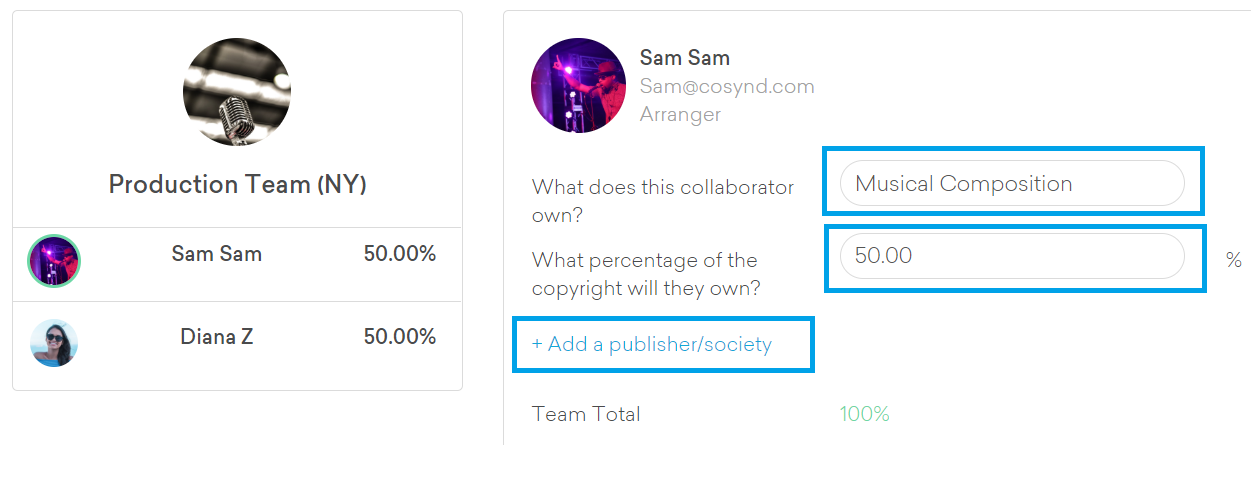Focus the copyright percentage field showing 50.00

[1011, 256]
